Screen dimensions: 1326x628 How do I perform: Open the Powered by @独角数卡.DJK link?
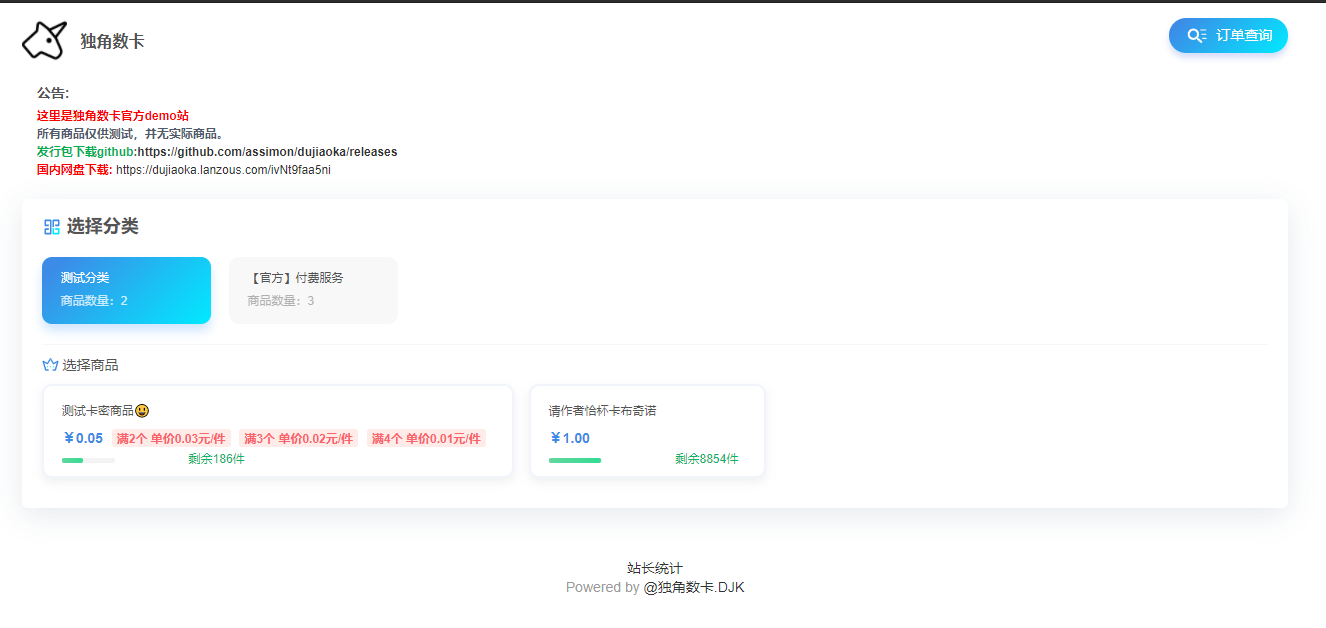[694, 588]
